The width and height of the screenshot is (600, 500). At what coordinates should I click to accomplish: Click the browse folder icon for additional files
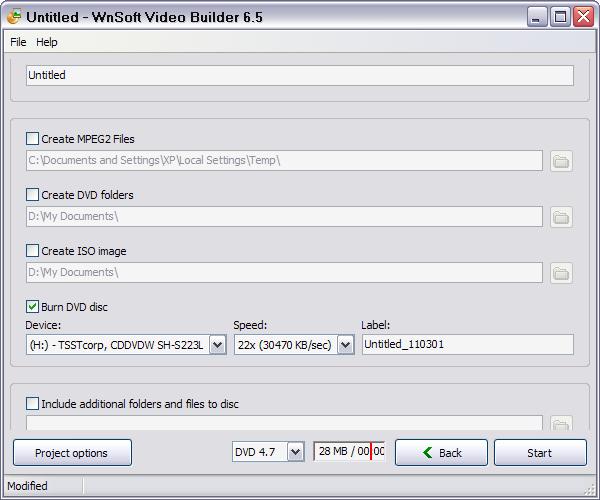point(561,424)
